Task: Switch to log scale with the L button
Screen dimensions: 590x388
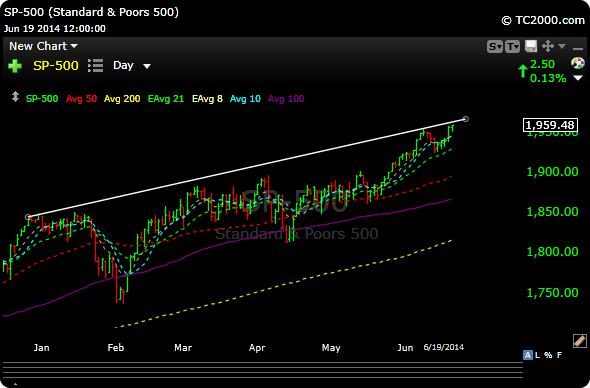Action: coord(537,355)
